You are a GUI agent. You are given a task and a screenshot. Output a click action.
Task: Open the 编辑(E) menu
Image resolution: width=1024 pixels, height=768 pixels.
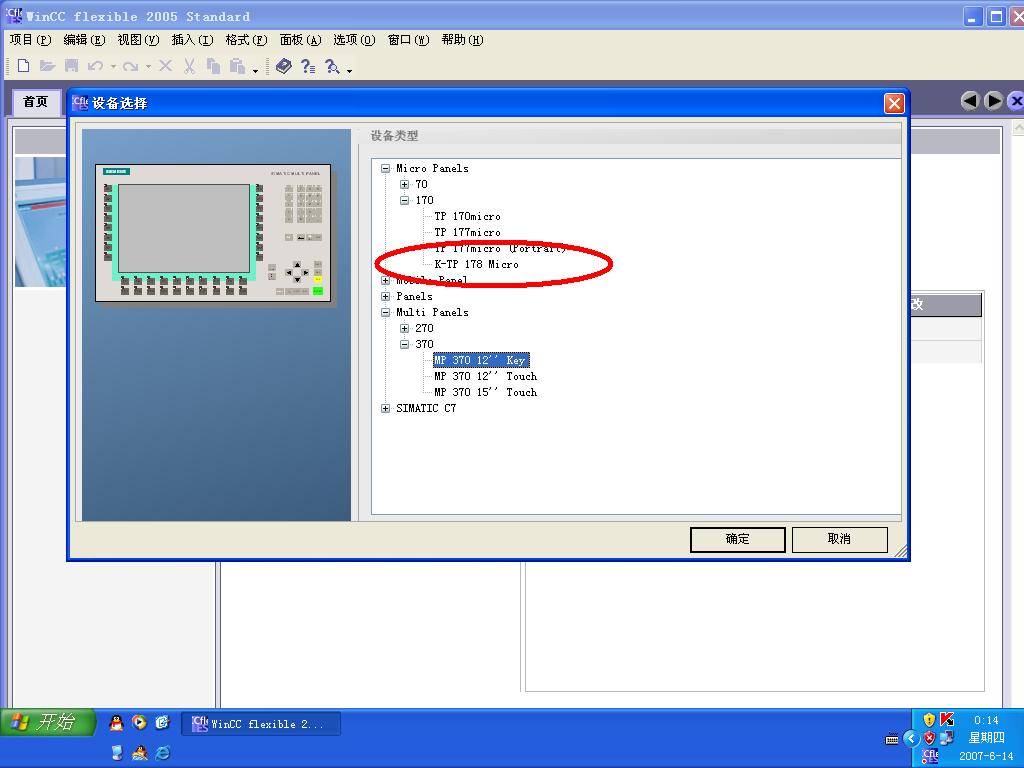coord(84,40)
